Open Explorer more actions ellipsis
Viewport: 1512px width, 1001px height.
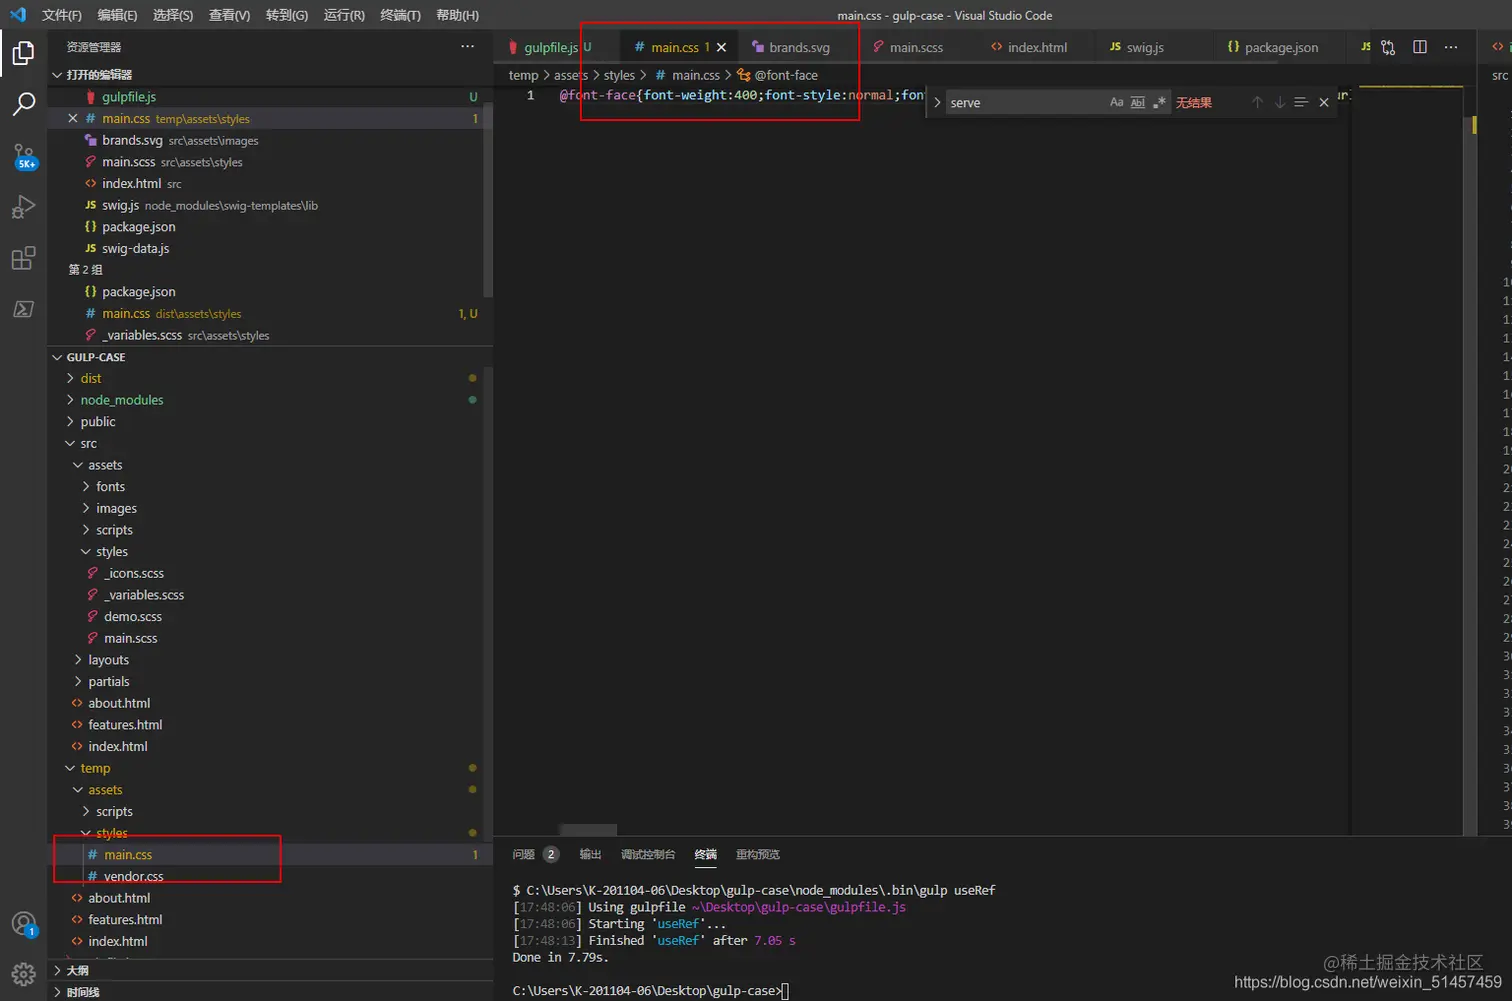click(x=467, y=46)
